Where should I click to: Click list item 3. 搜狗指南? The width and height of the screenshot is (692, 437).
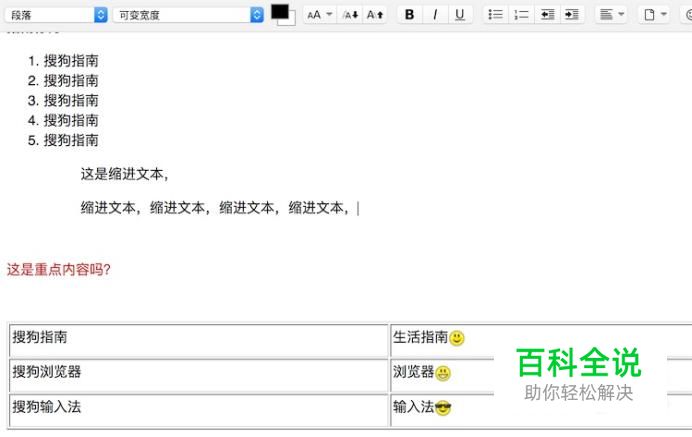pos(63,100)
